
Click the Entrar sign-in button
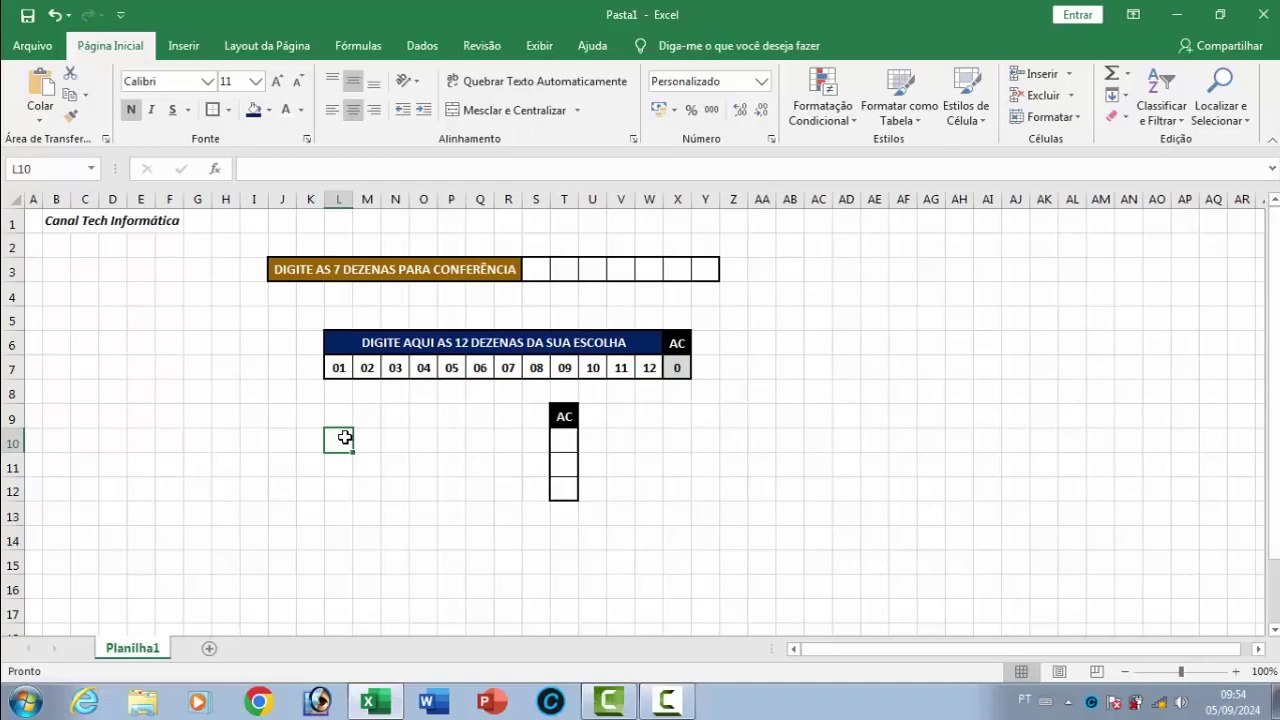1078,15
